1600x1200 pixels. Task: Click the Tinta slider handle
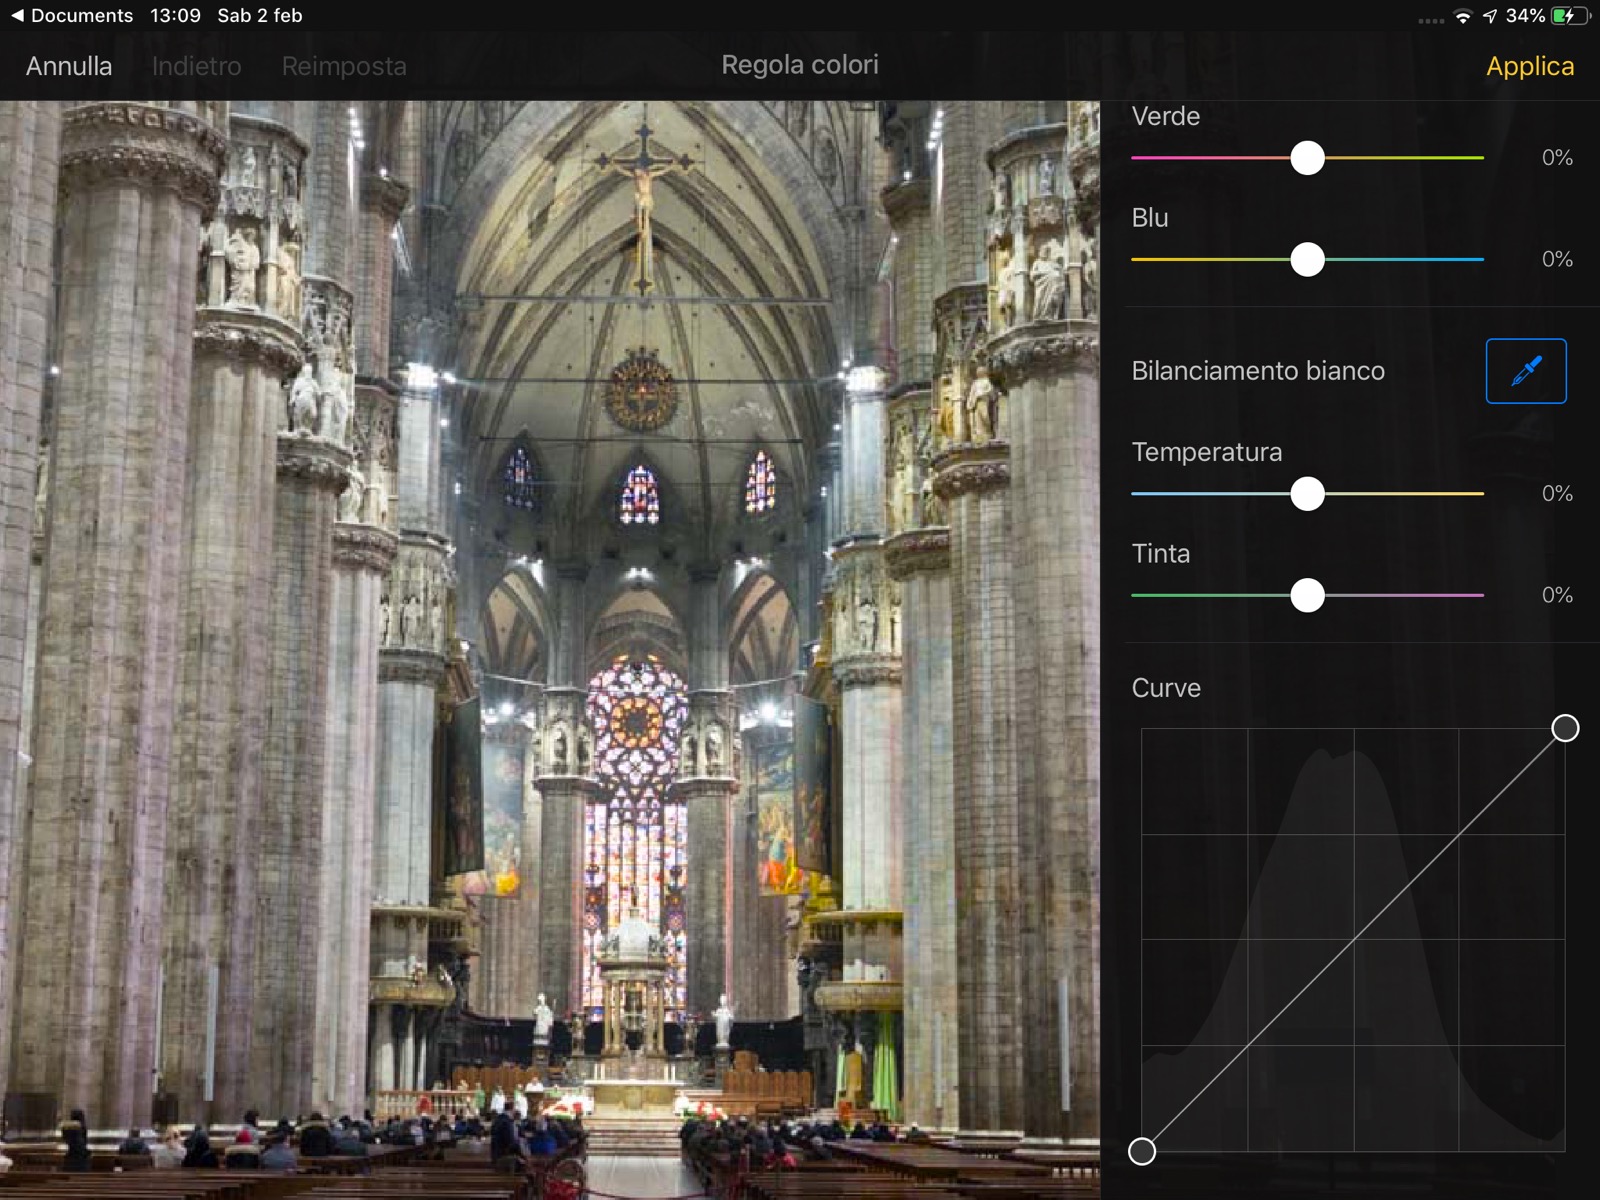click(x=1307, y=596)
